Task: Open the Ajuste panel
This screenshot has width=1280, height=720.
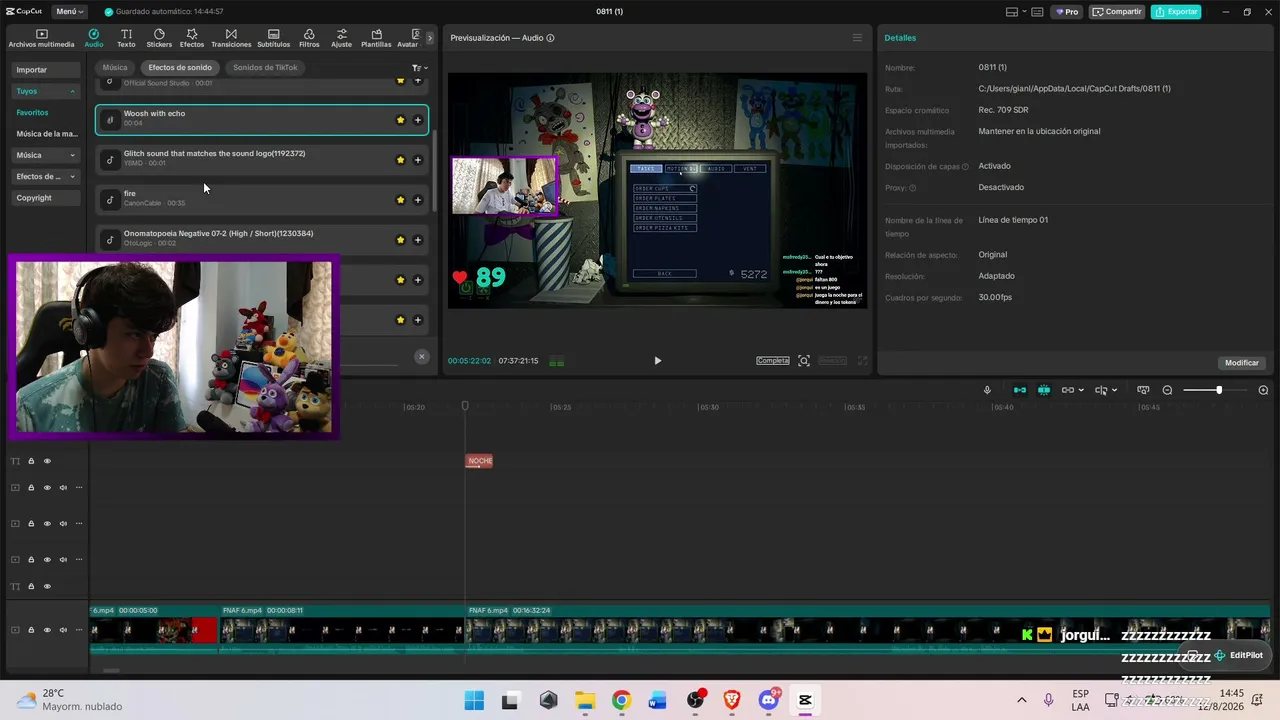Action: coord(342,38)
